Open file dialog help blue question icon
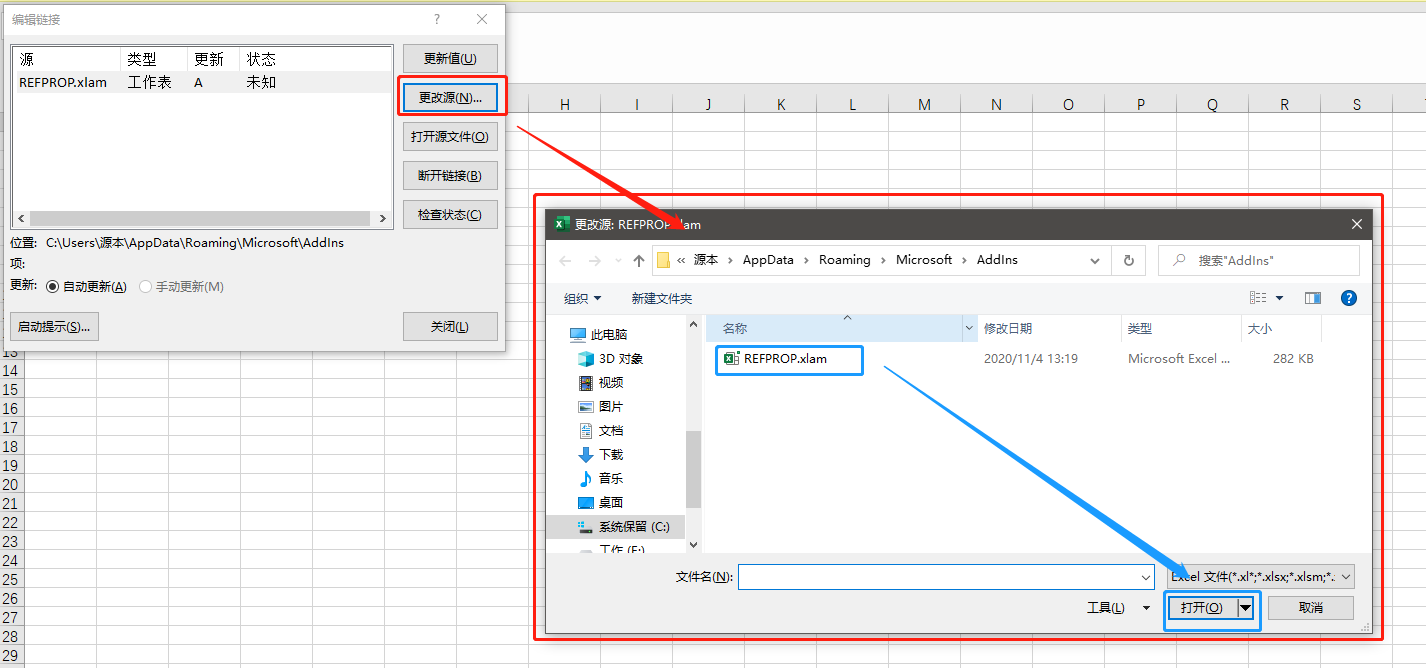The image size is (1426, 668). tap(1349, 298)
